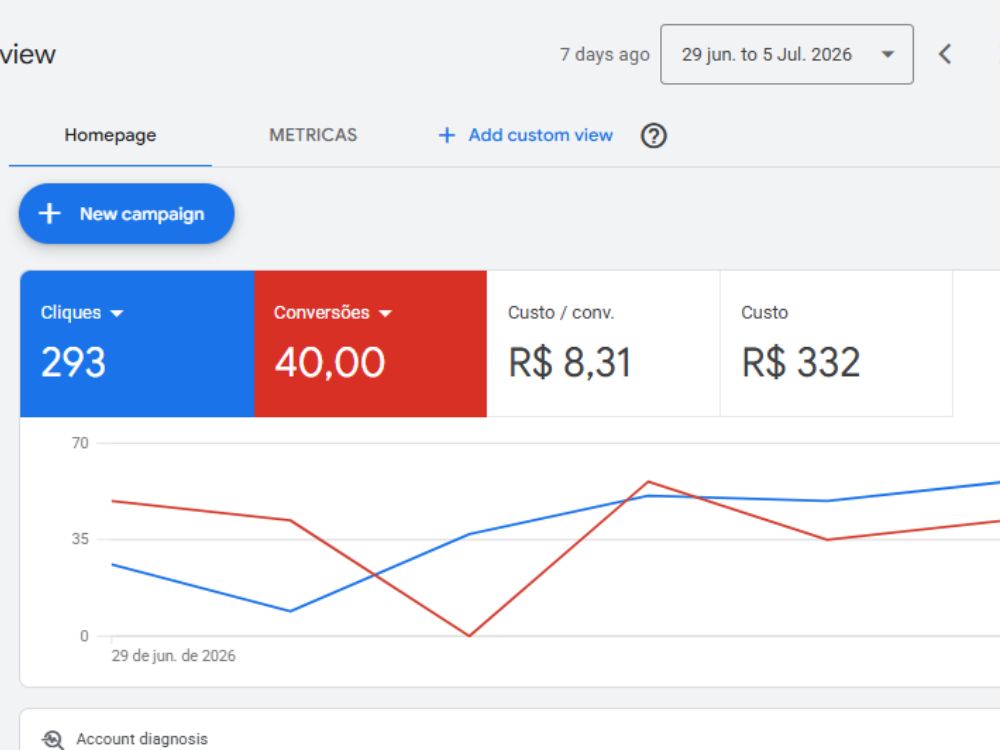The image size is (1000, 750).
Task: Switch to the Homepage tab
Action: (110, 135)
